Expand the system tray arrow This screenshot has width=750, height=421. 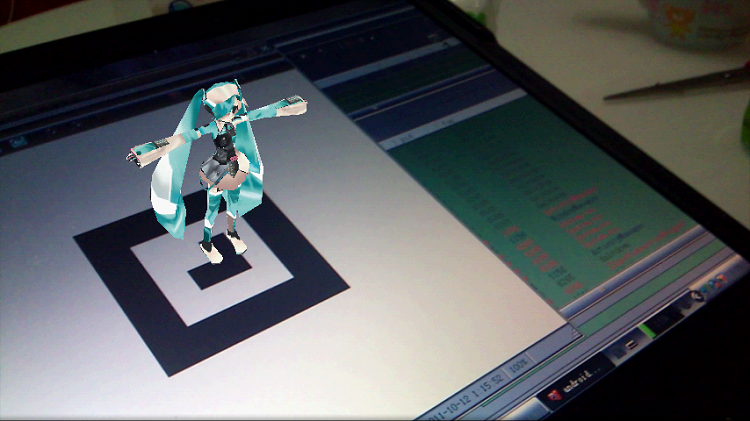697,297
